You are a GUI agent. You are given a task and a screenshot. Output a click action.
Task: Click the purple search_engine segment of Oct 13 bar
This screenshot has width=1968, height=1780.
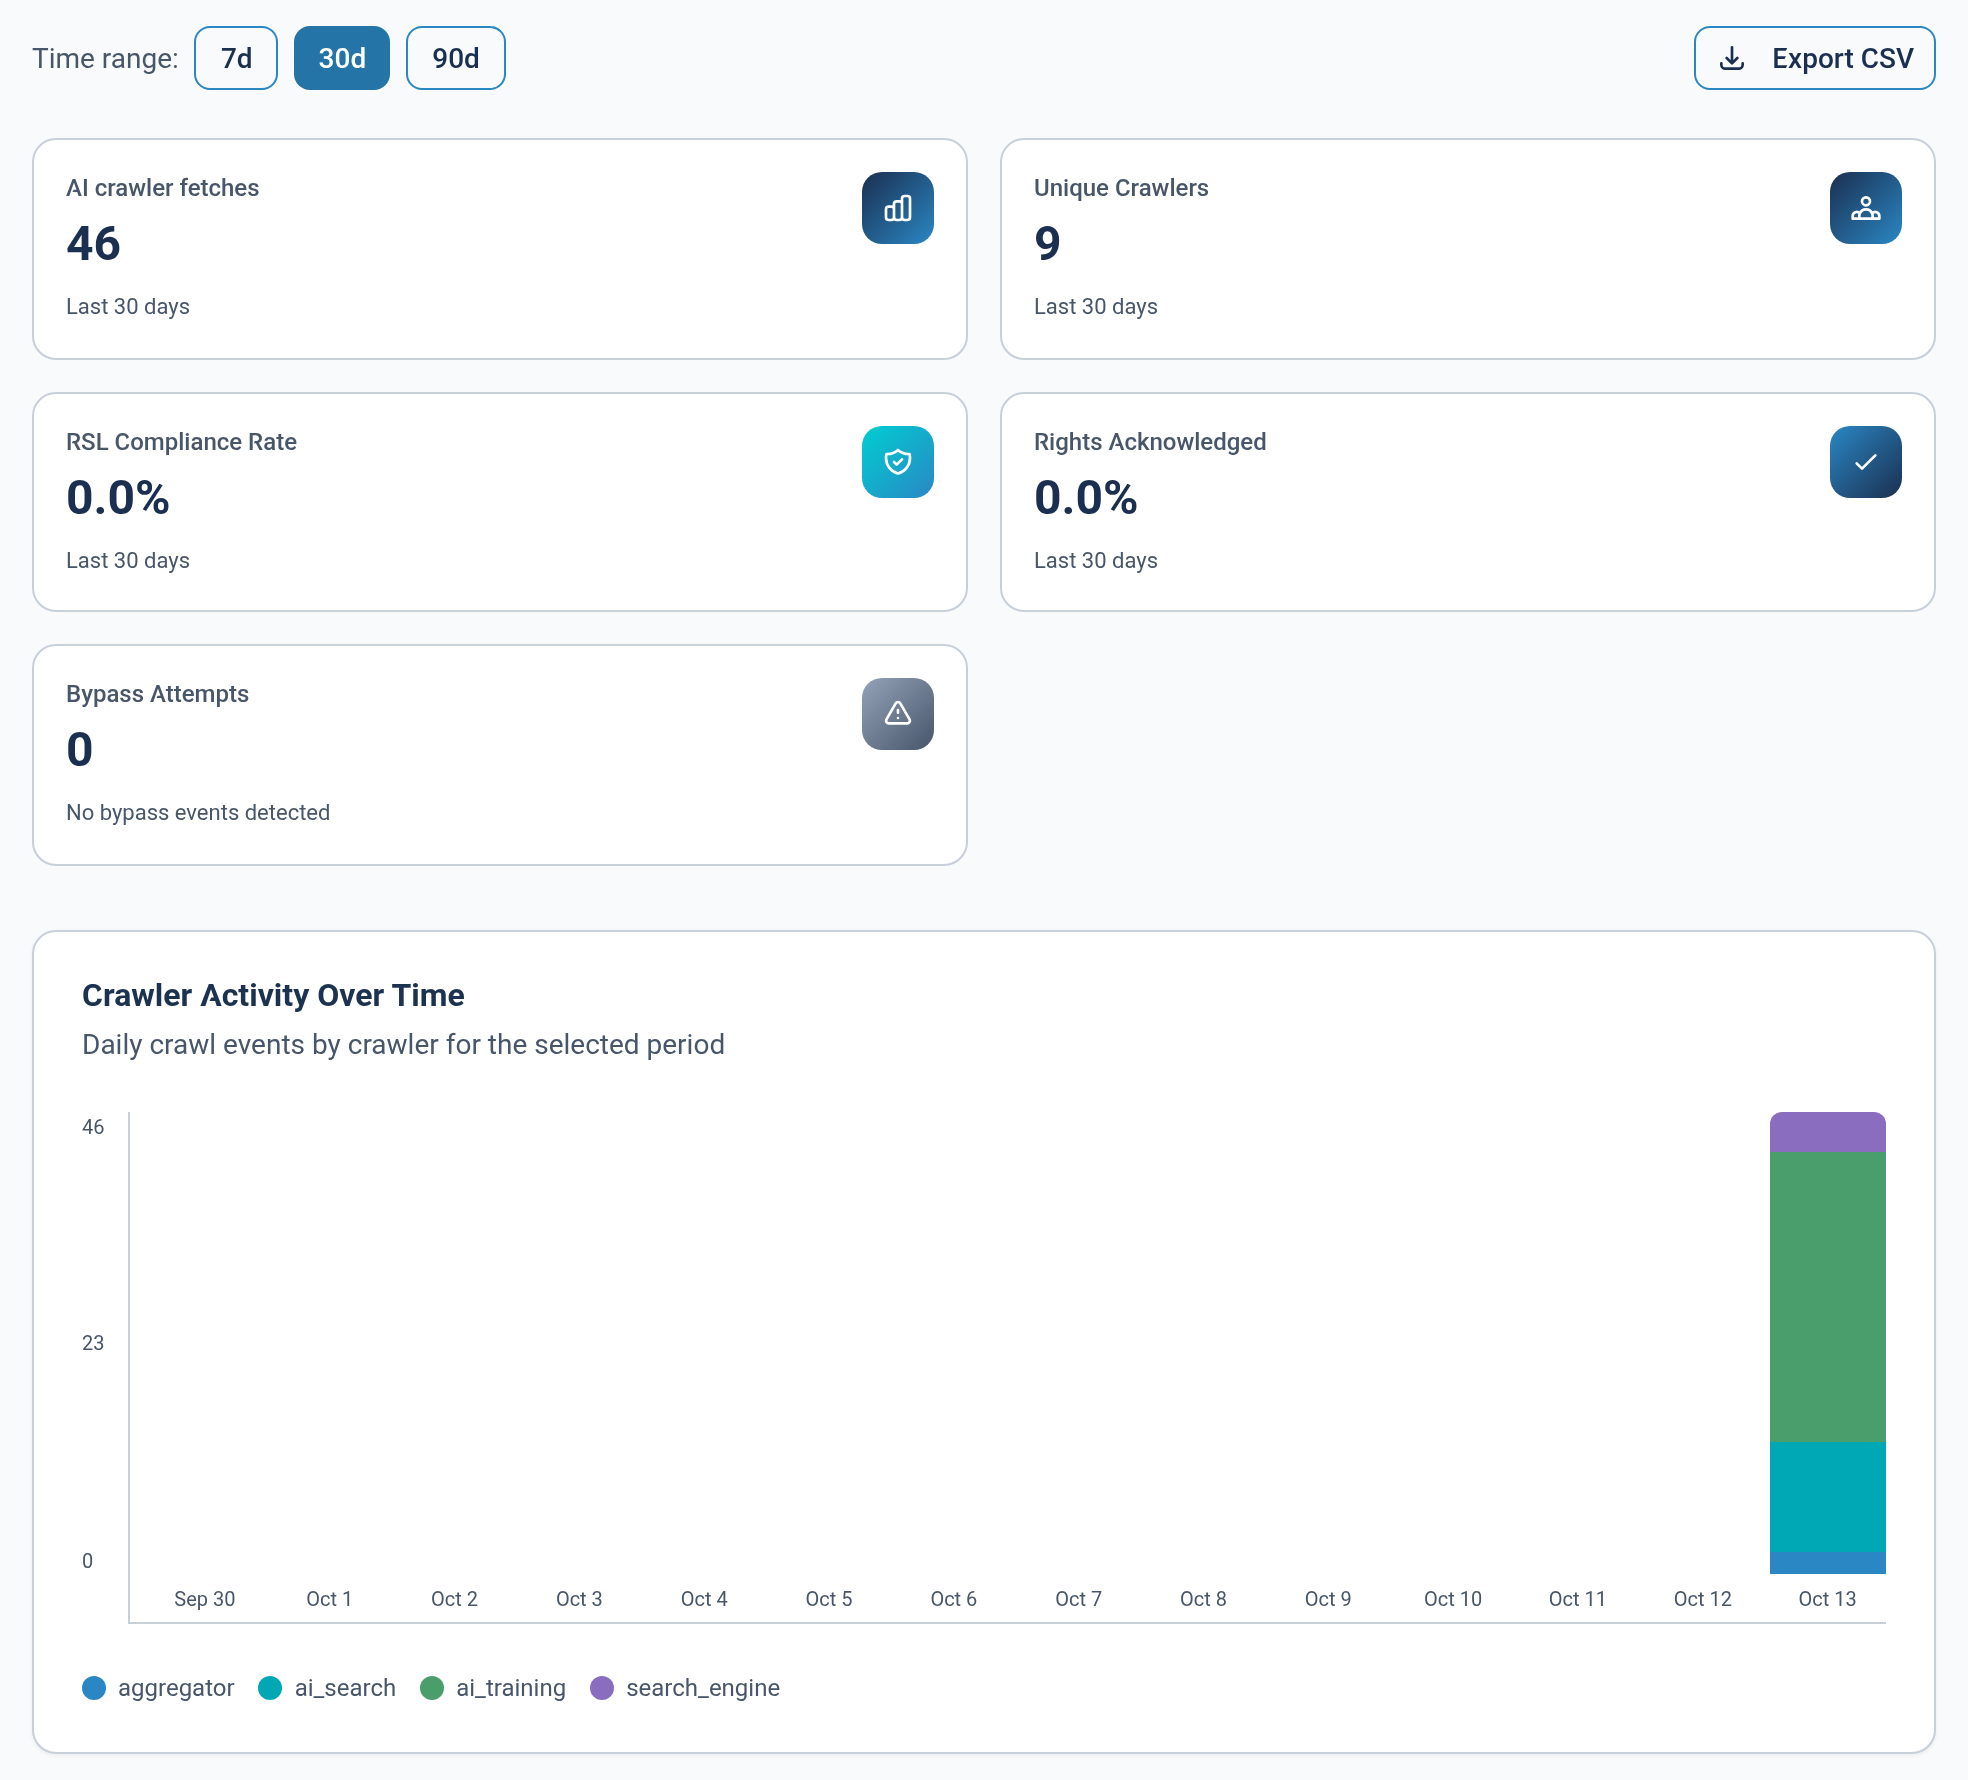tap(1828, 1132)
